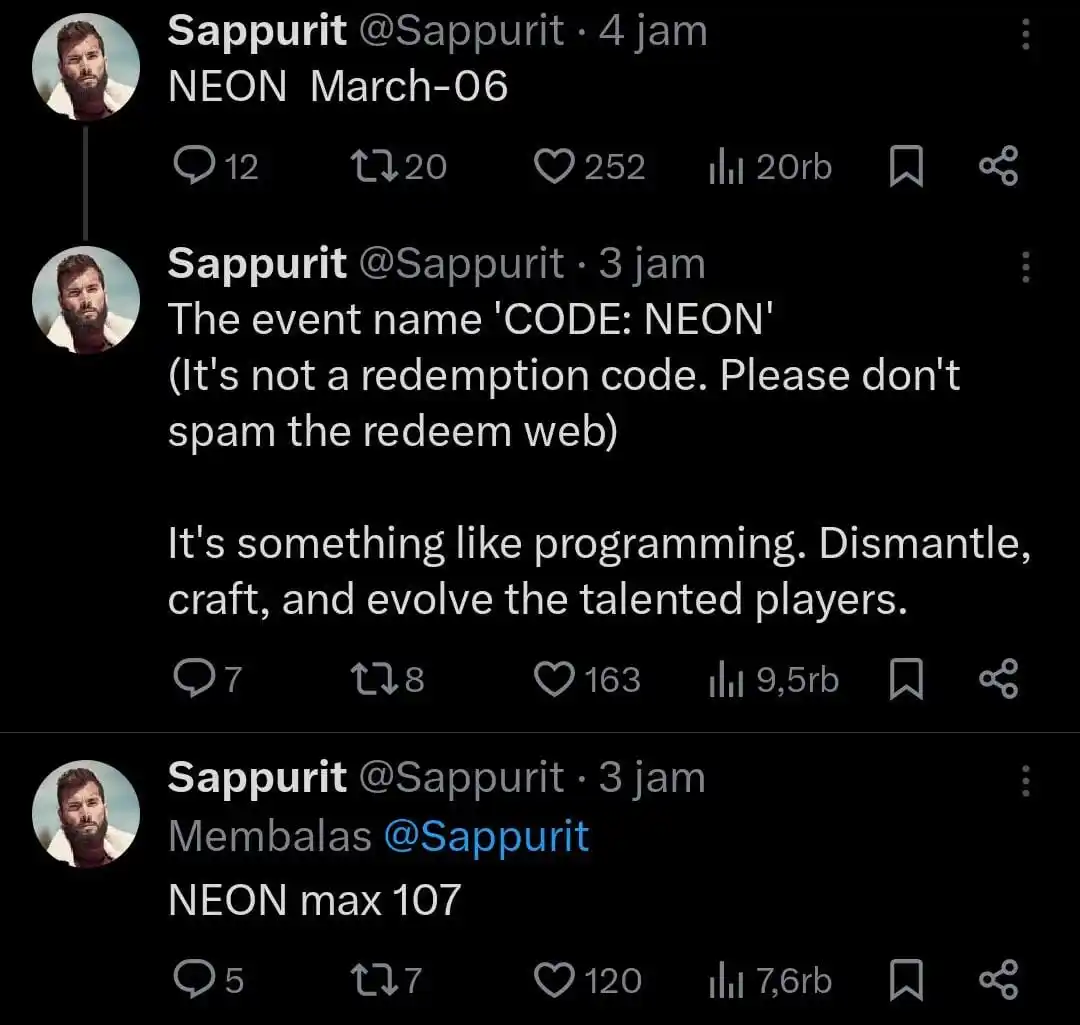Open more options for 'NEON March-06' tweet
Viewport: 1080px width, 1025px height.
1025,36
